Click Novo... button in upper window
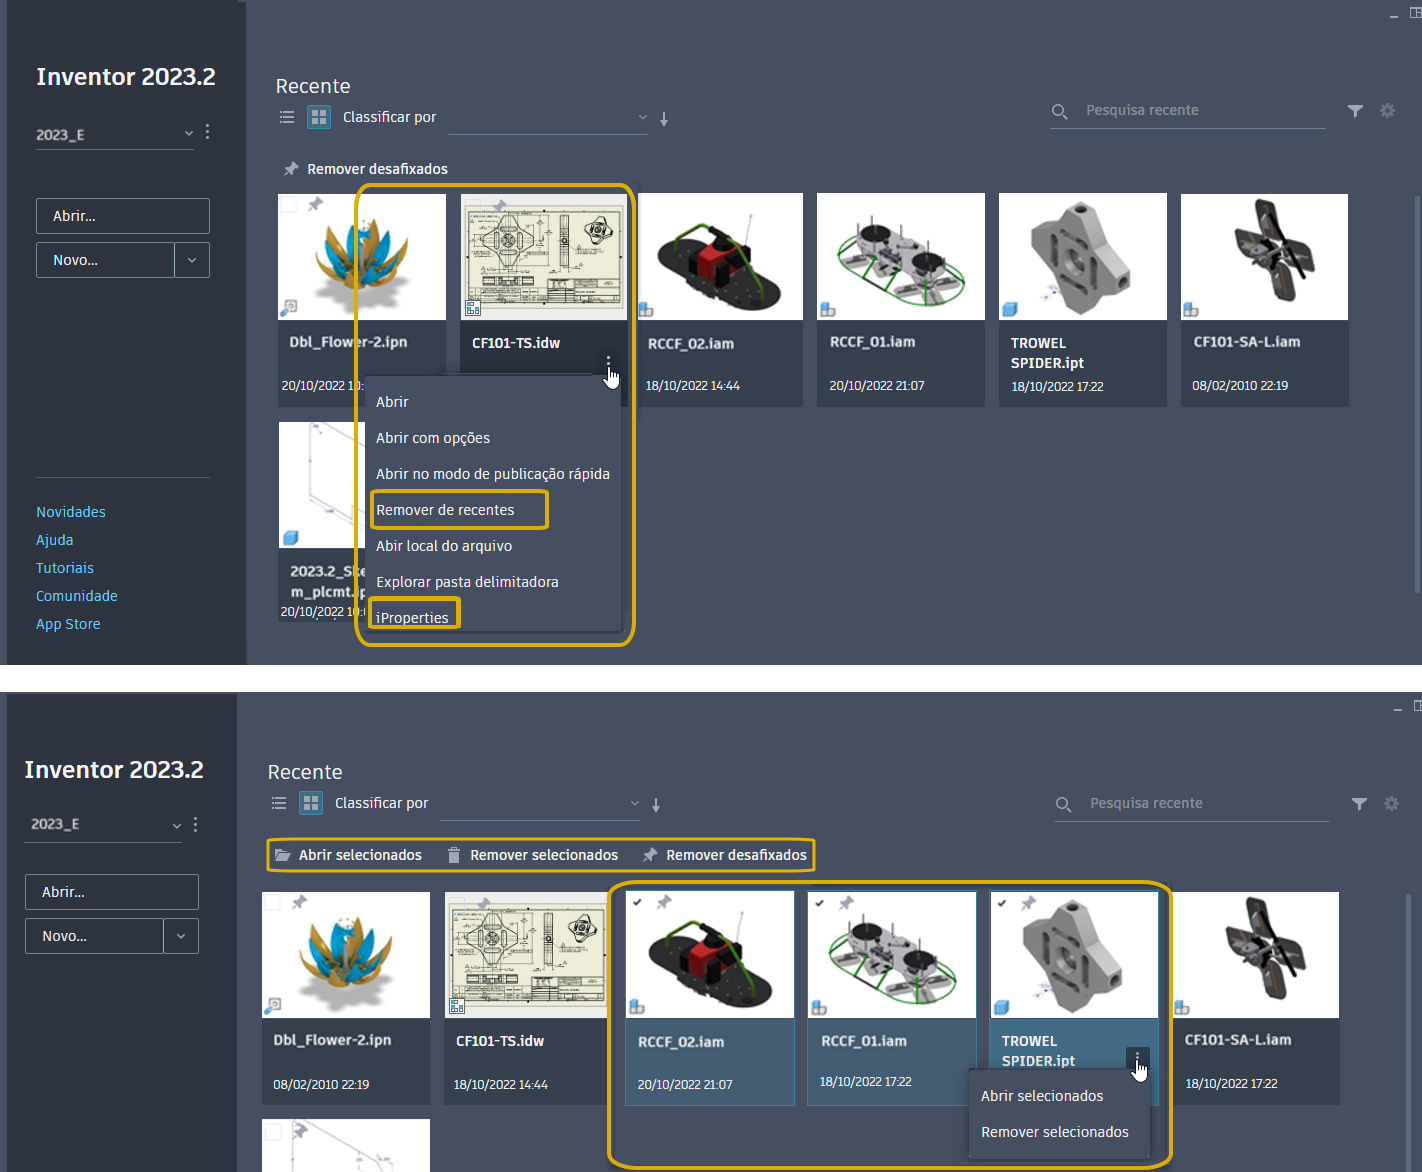This screenshot has height=1172, width=1422. [105, 260]
